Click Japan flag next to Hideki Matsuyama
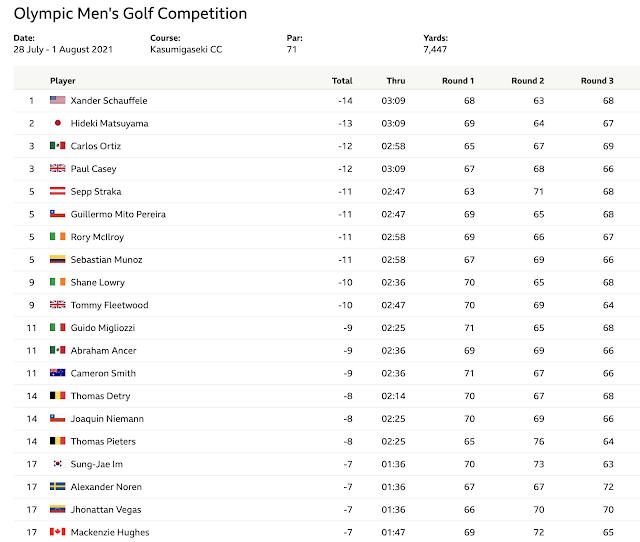This screenshot has width=640, height=542. pyautogui.click(x=57, y=123)
